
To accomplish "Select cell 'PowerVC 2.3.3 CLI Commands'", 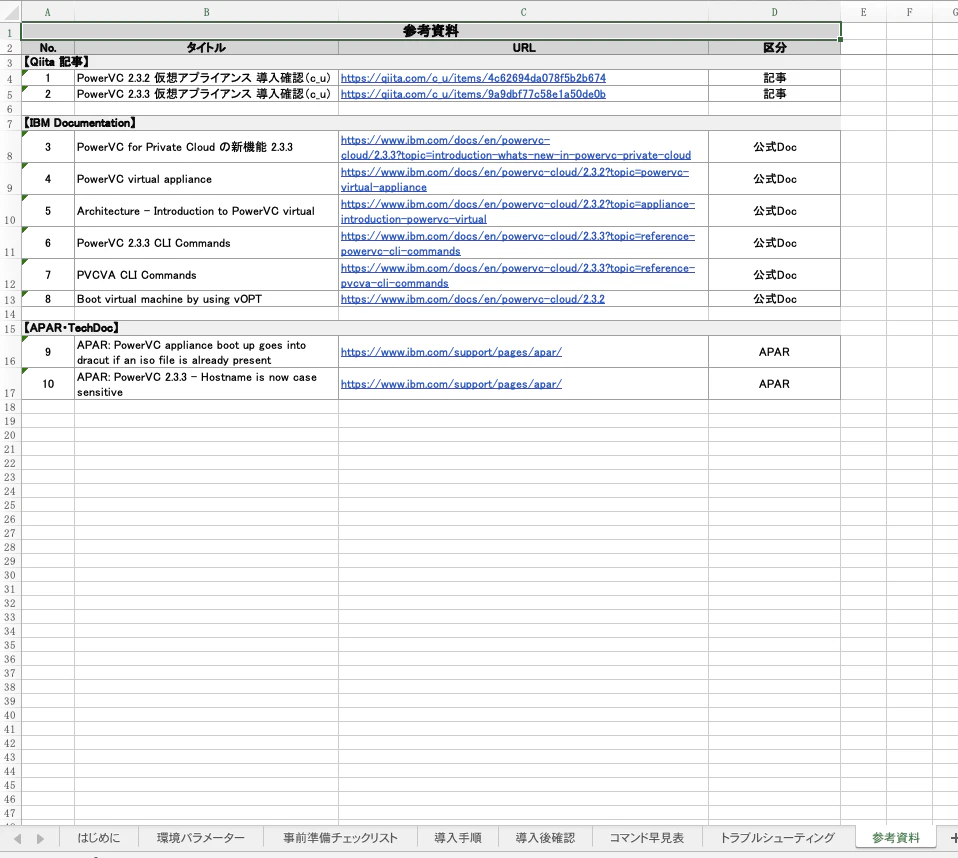I will tap(207, 243).
